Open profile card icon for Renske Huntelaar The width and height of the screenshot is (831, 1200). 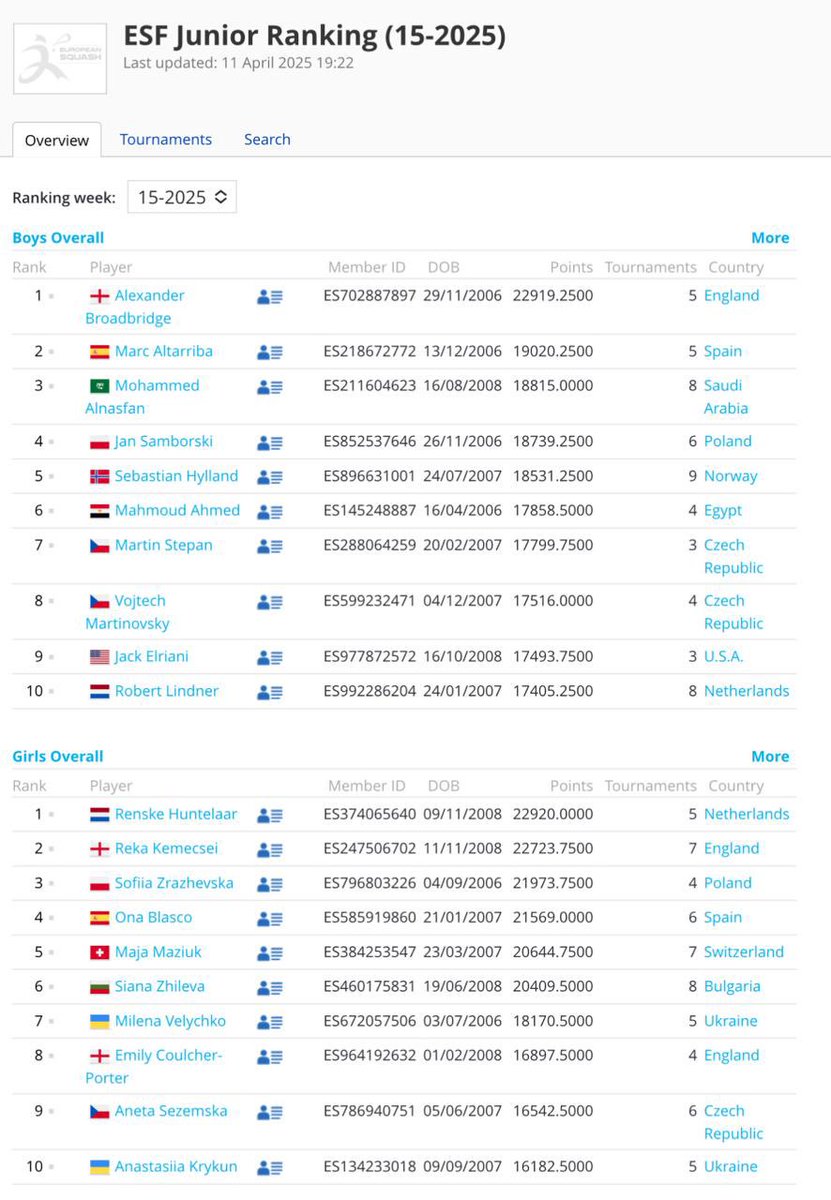[x=270, y=815]
